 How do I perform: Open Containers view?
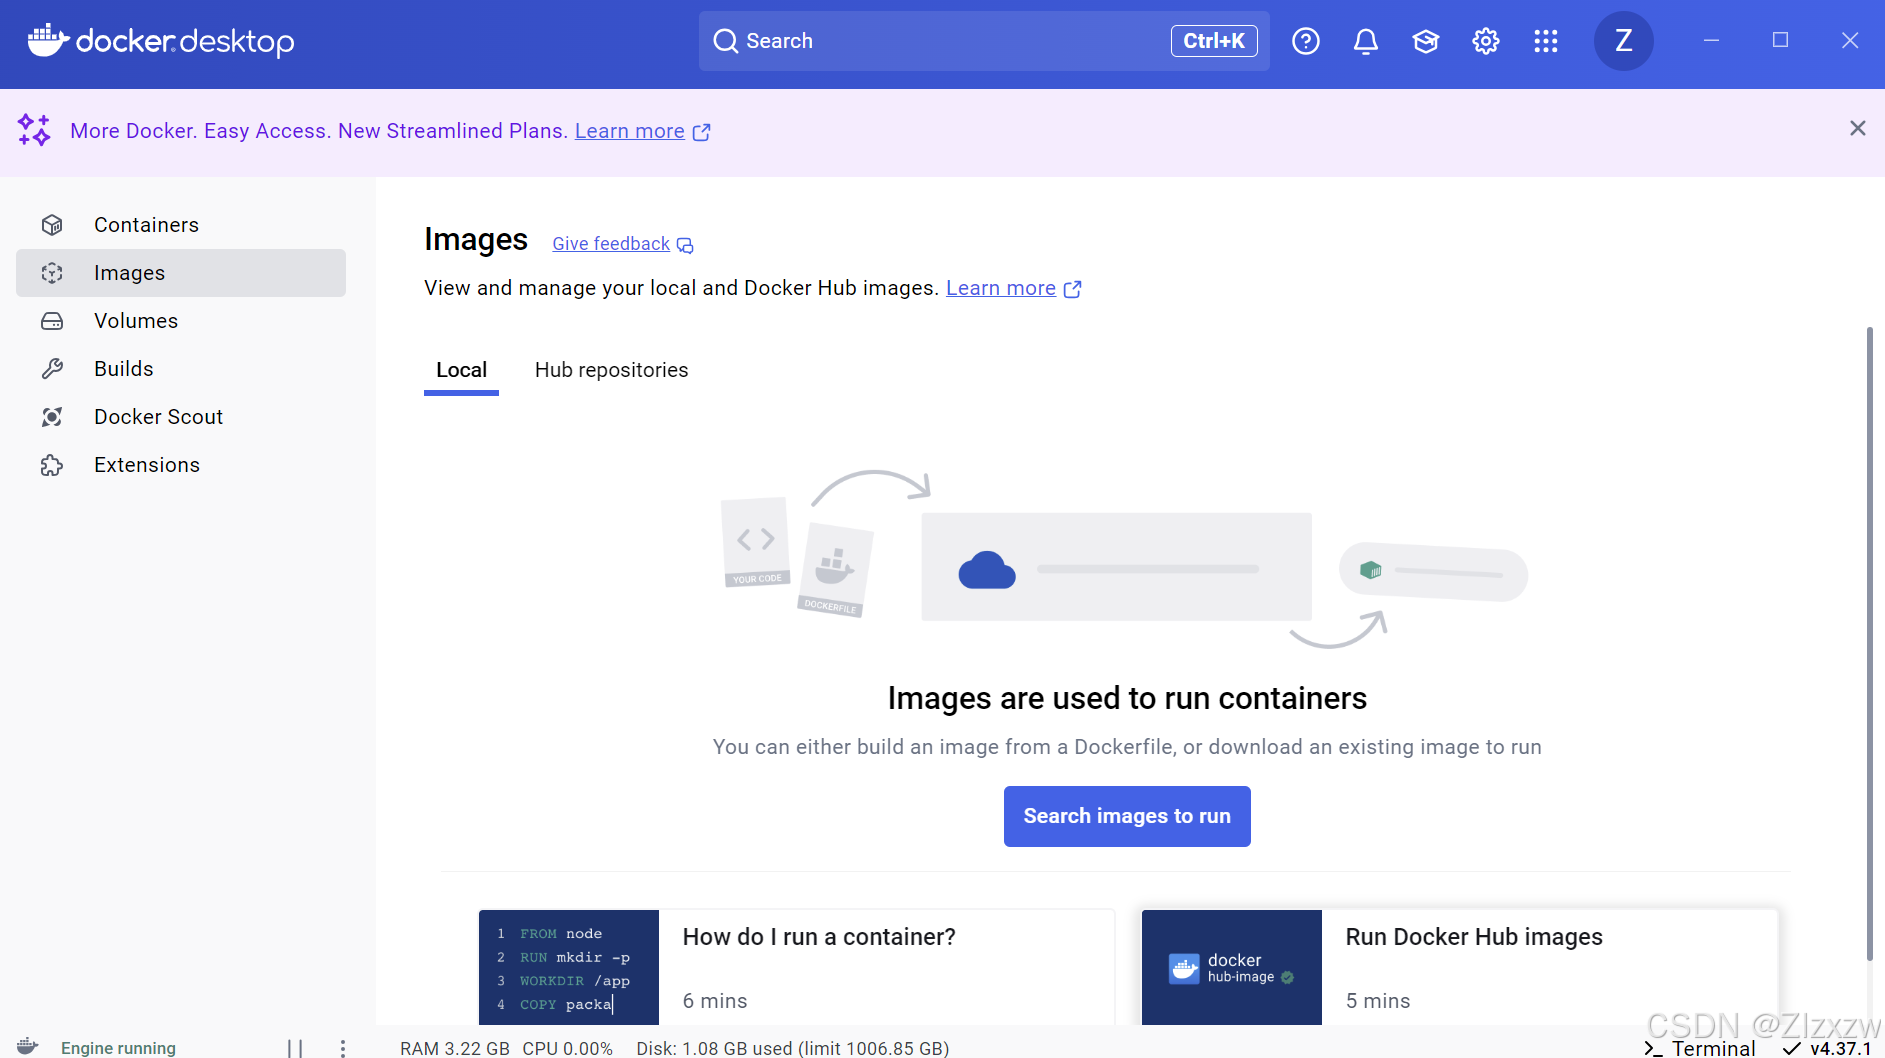[181, 225]
